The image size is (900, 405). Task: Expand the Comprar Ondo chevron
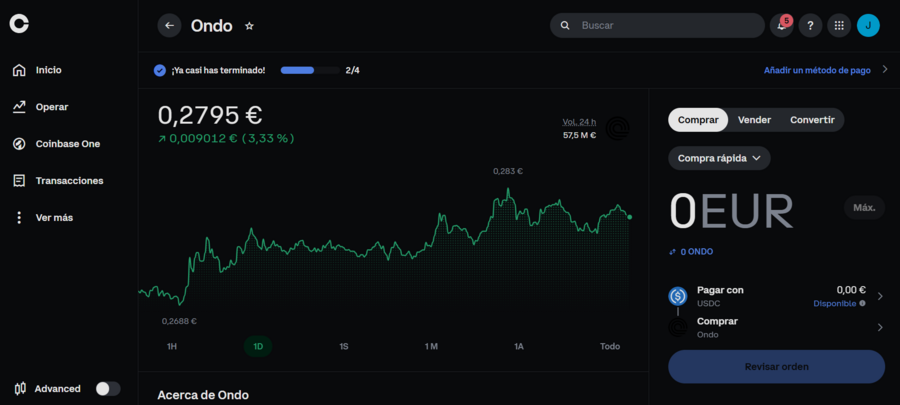880,328
